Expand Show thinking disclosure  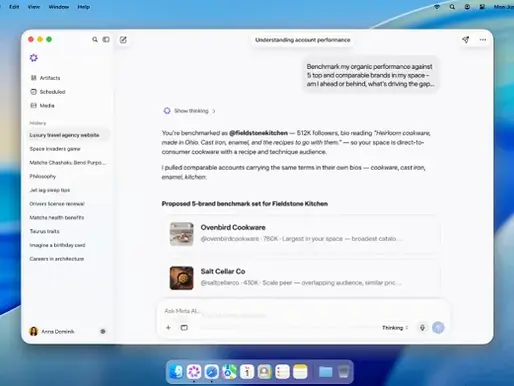[190, 111]
